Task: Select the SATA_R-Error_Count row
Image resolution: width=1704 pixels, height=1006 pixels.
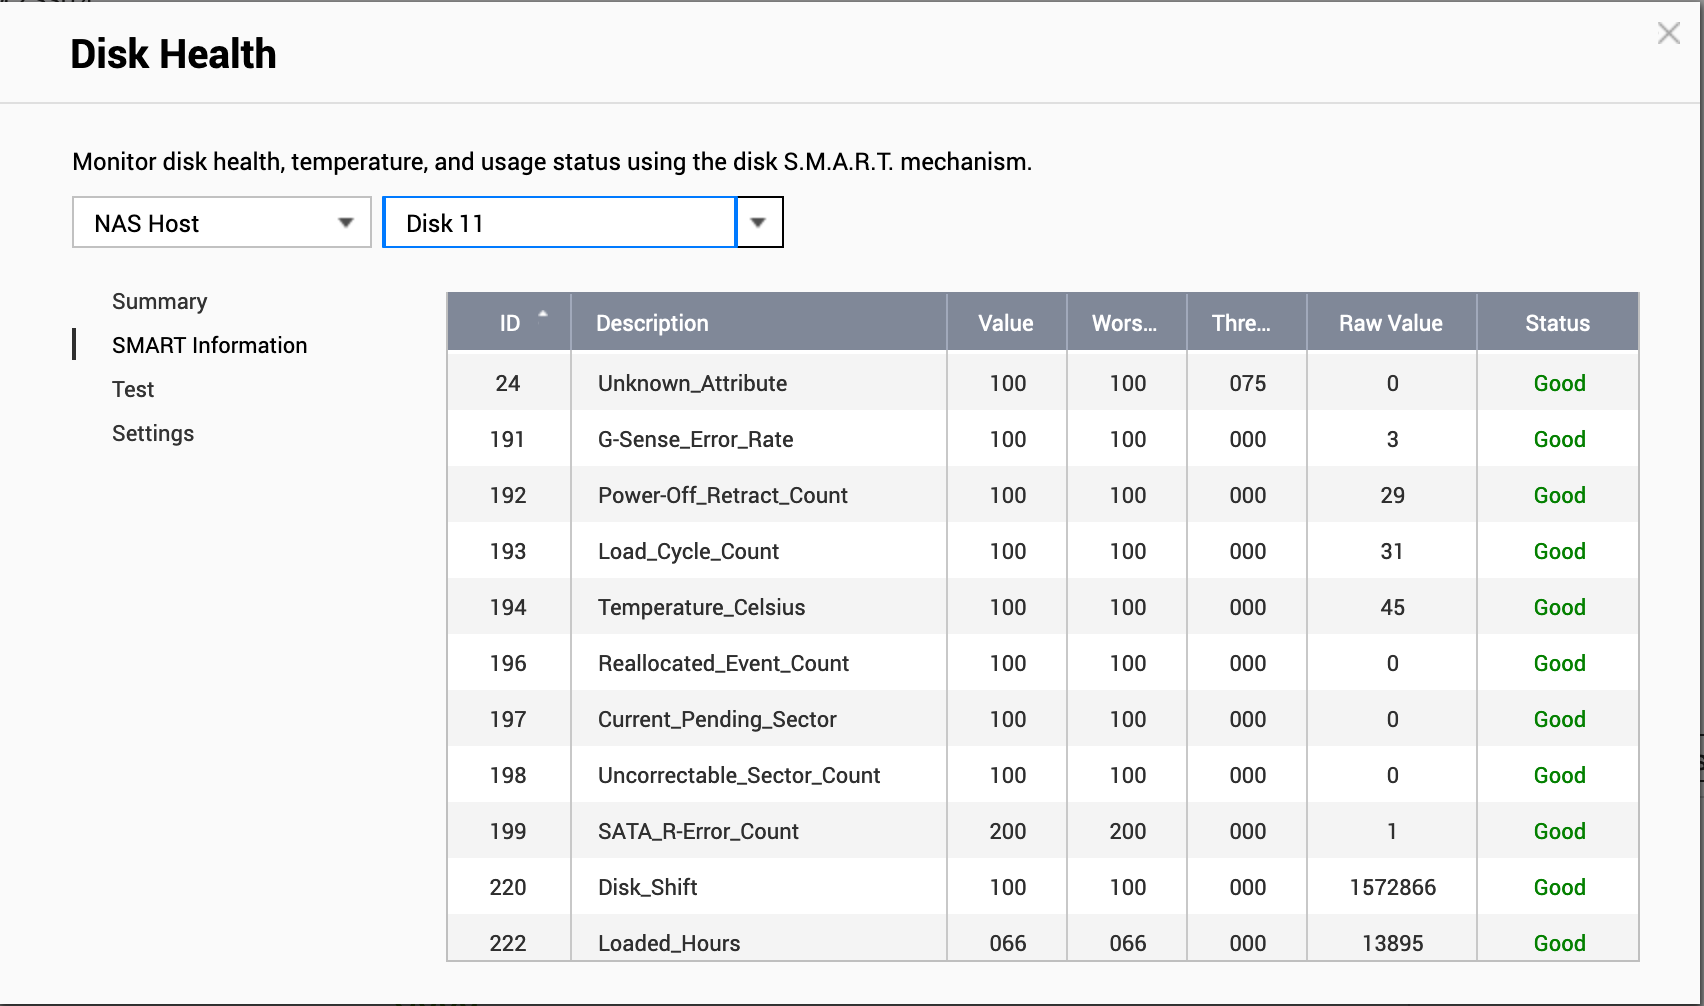Action: tap(1043, 831)
